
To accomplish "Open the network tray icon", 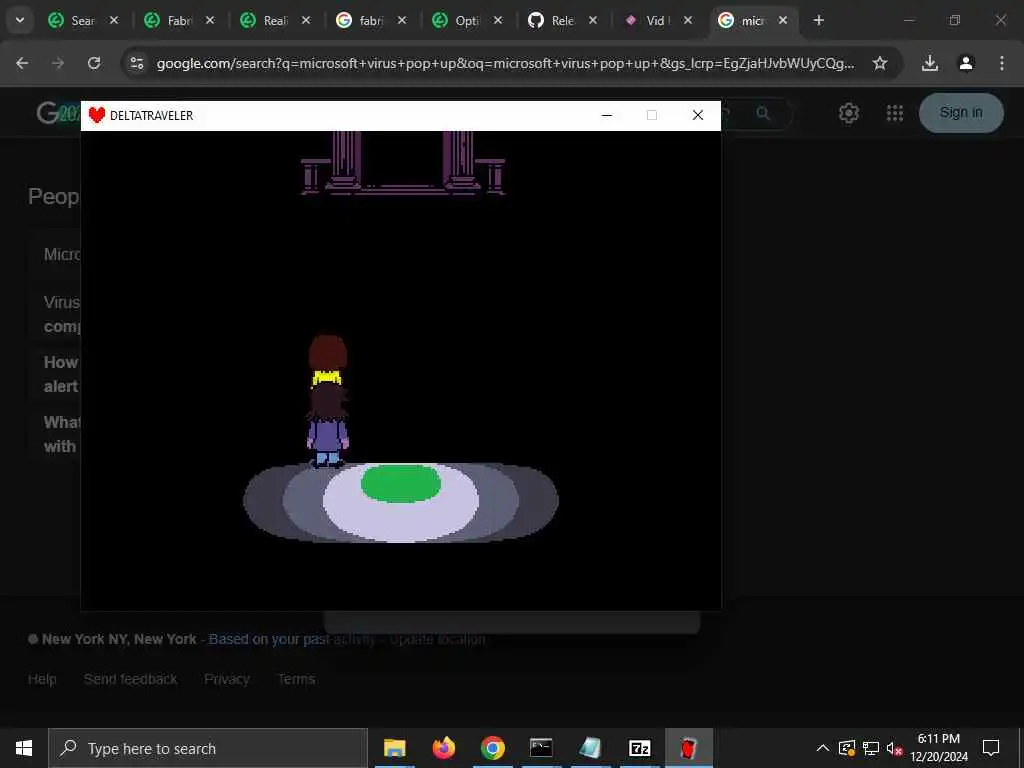I will (871, 748).
